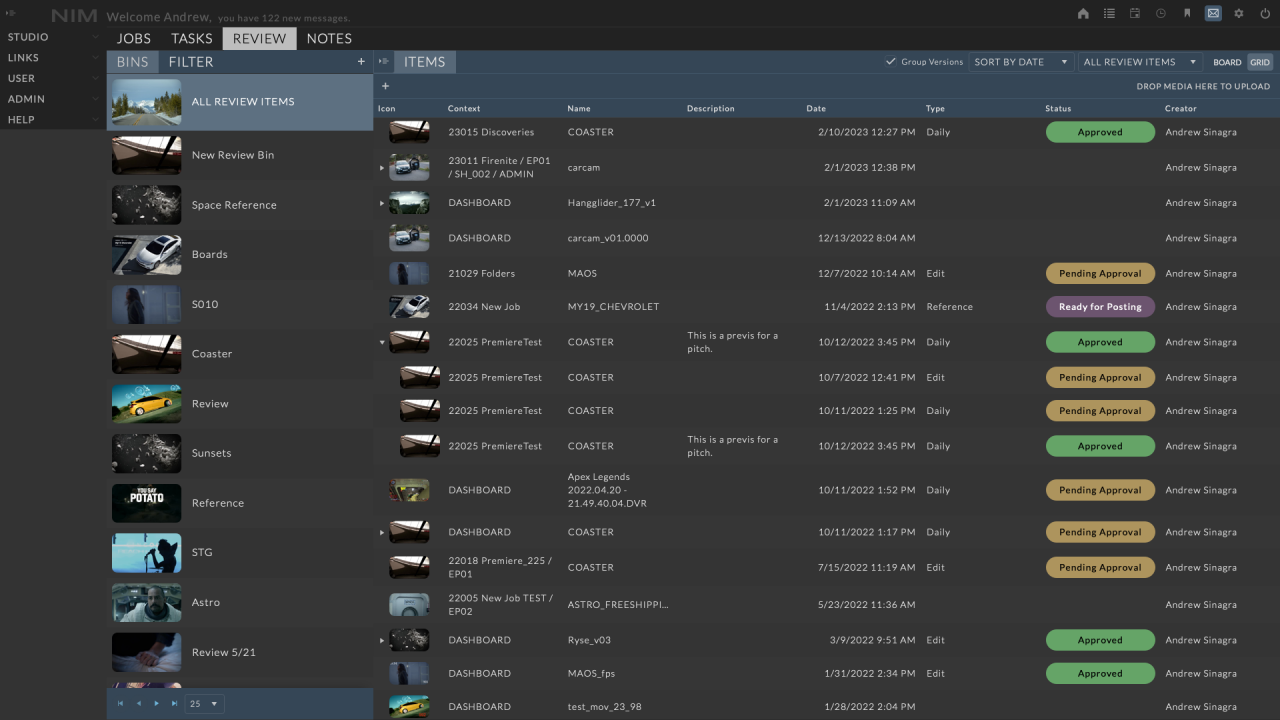This screenshot has width=1280, height=720.
Task: Add new bin with plus icon
Action: 361,62
